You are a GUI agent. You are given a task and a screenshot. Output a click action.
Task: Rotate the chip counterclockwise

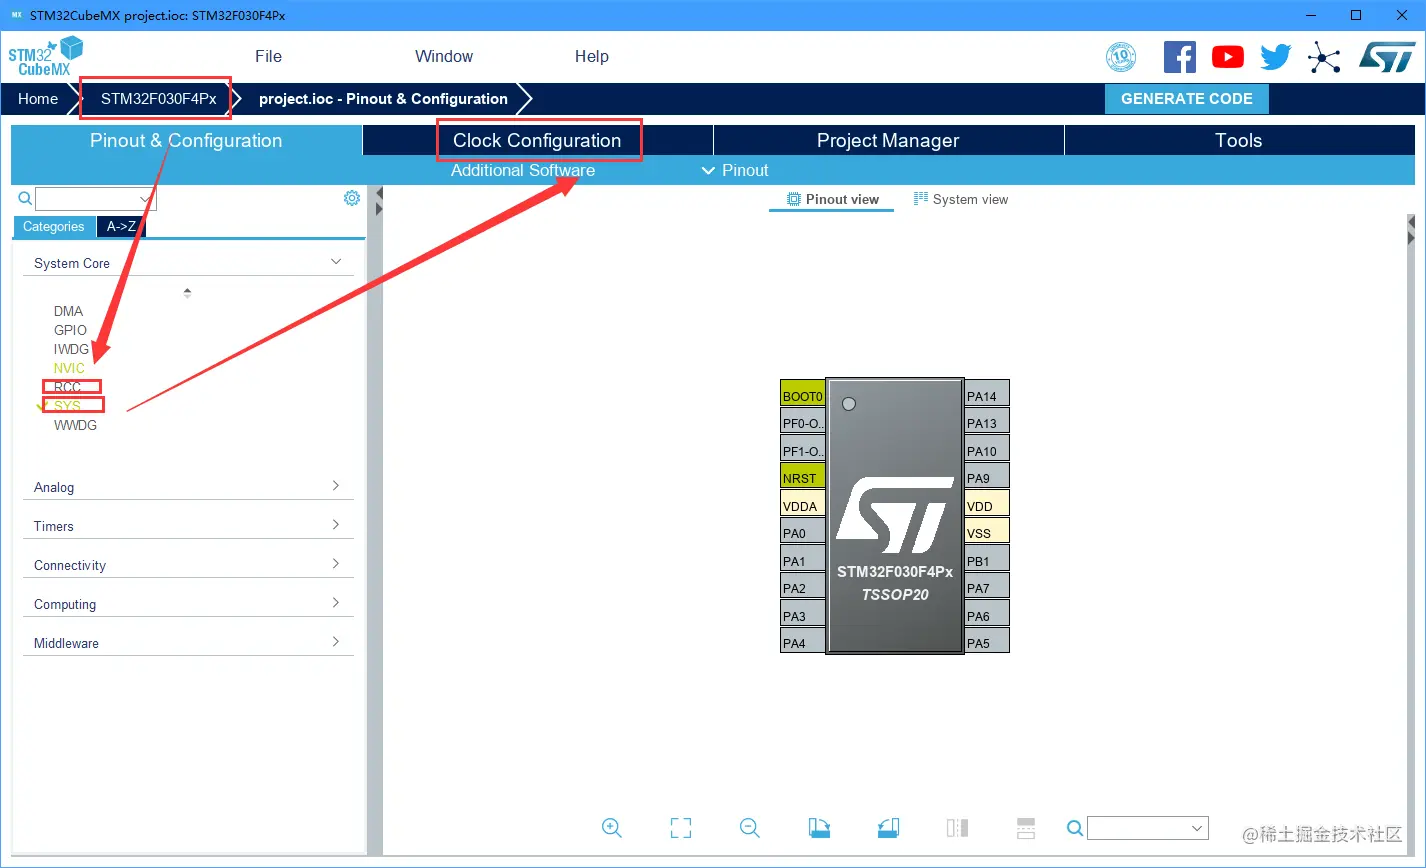coord(888,827)
